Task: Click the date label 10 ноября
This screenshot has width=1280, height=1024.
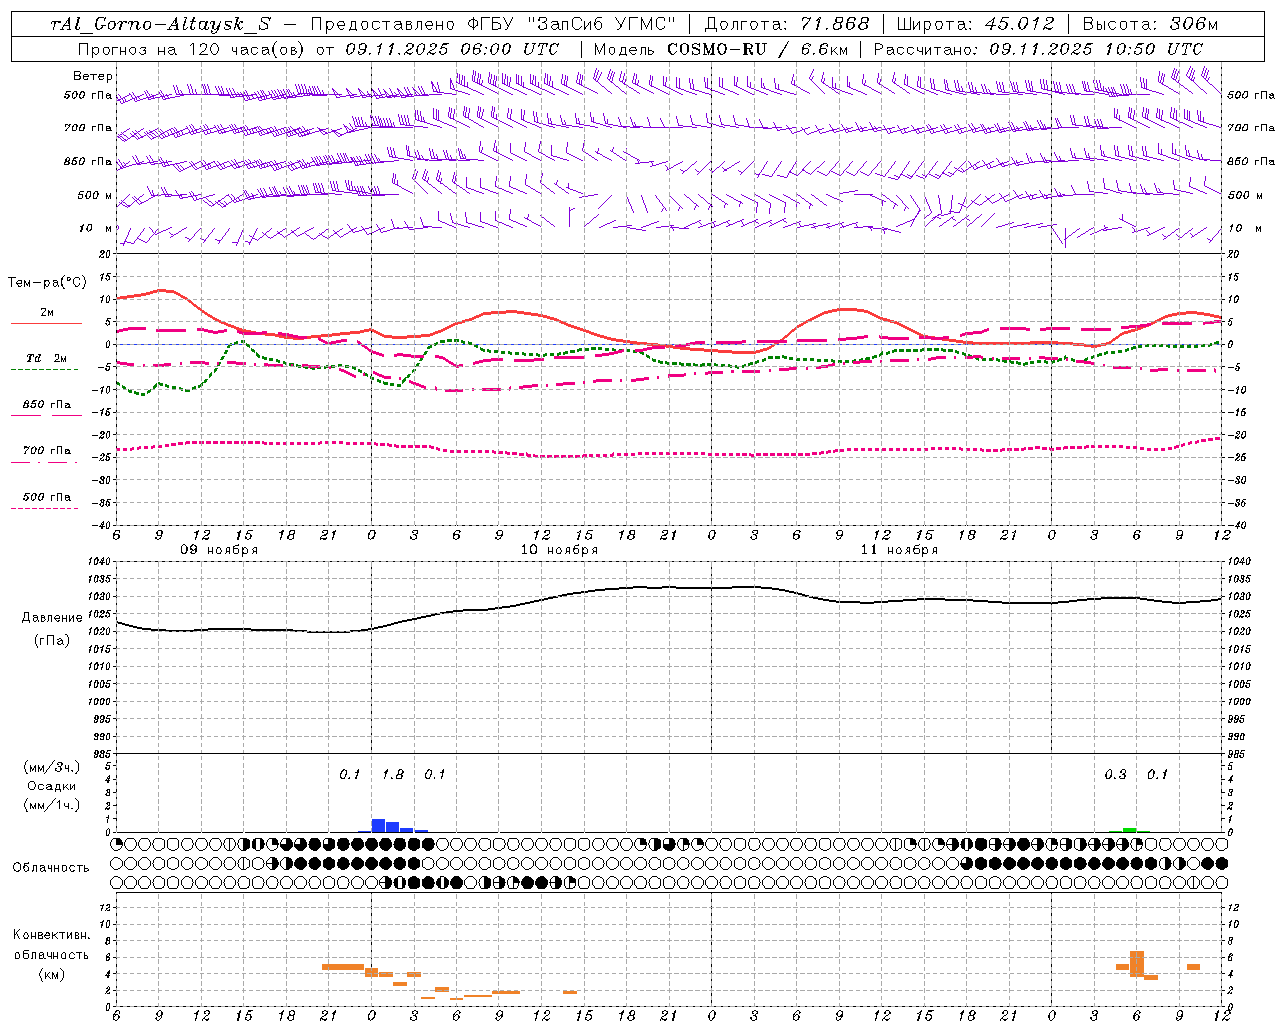Action: [x=559, y=550]
